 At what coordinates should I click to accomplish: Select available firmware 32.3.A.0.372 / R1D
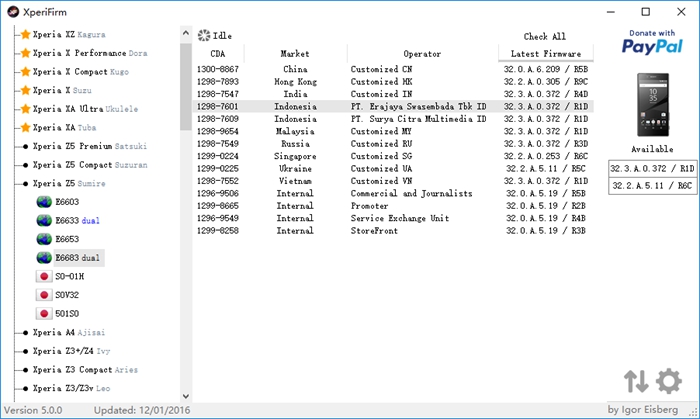[x=652, y=169]
